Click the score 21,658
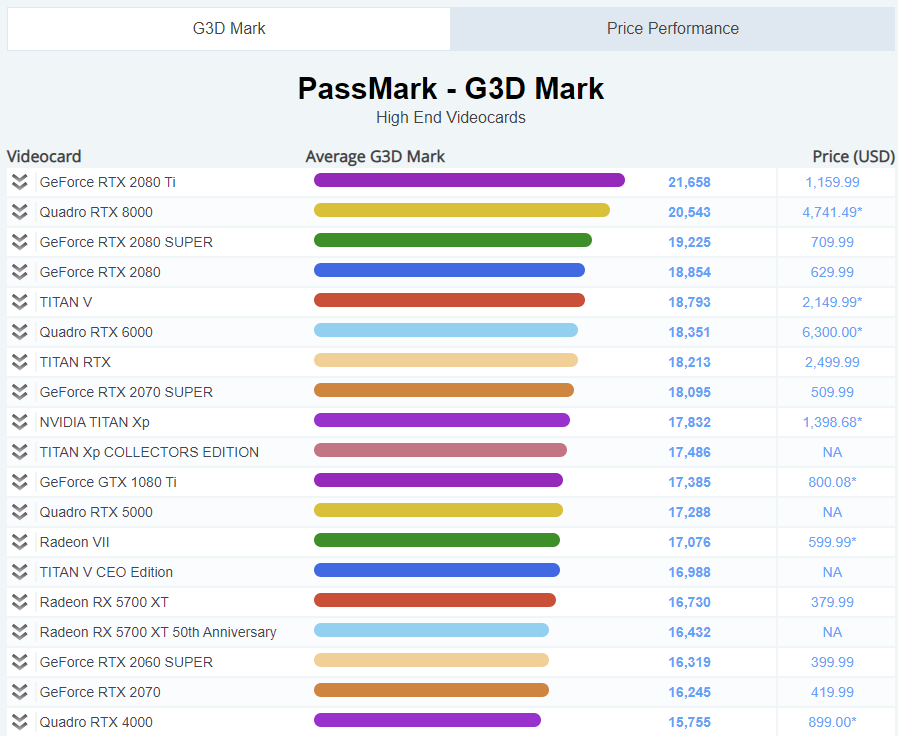Screen dimensions: 898x736 pyautogui.click(x=689, y=182)
